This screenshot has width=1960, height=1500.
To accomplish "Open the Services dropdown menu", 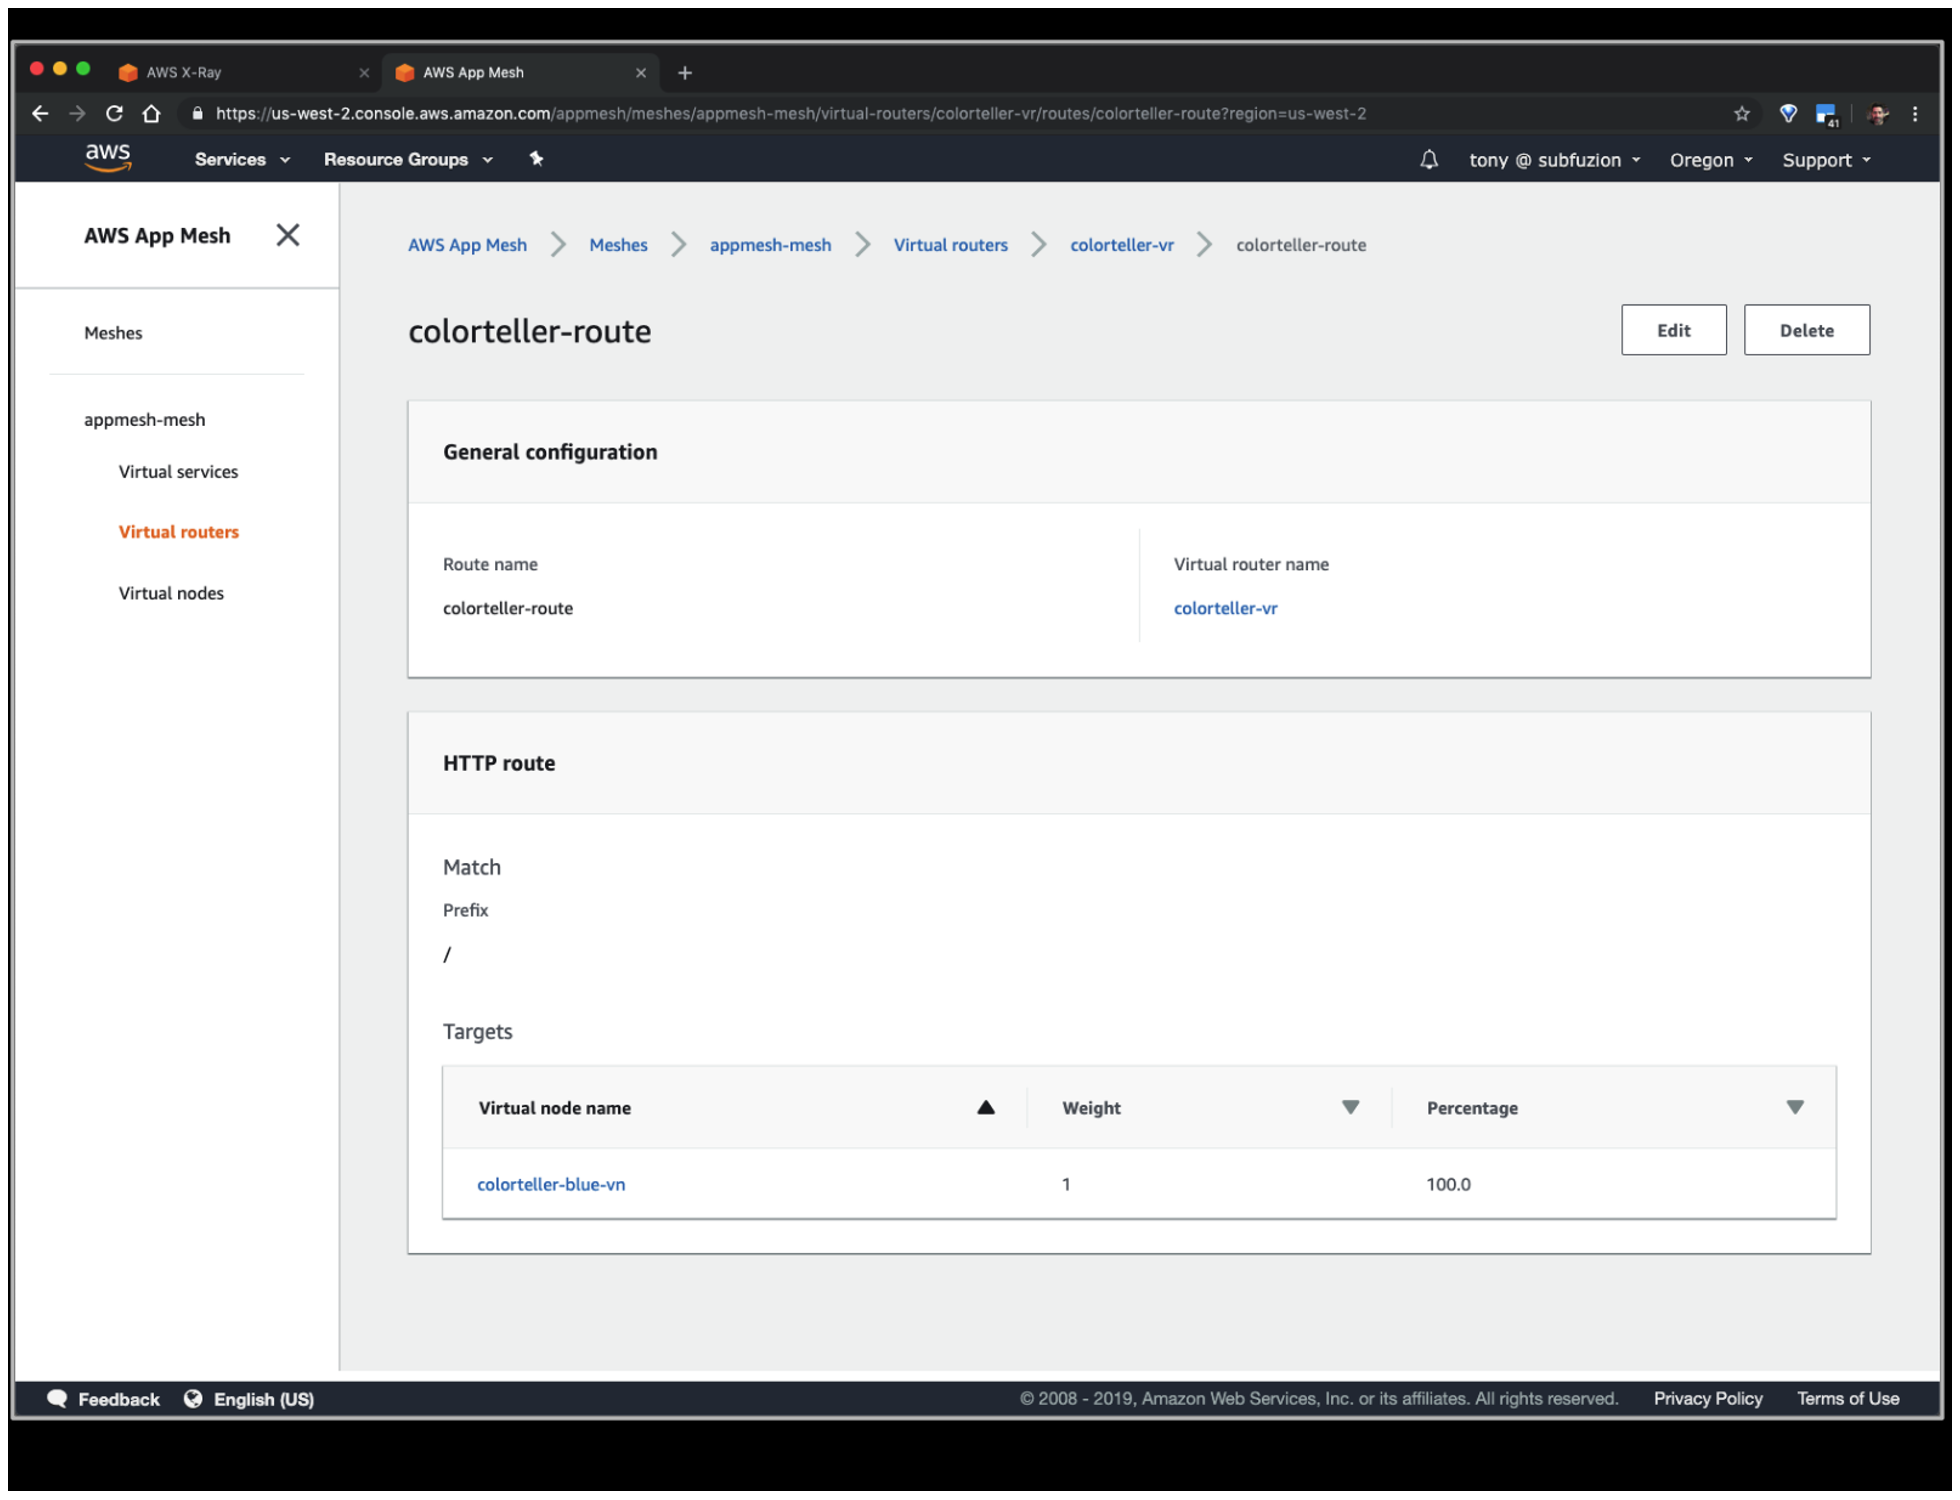I will coord(242,160).
